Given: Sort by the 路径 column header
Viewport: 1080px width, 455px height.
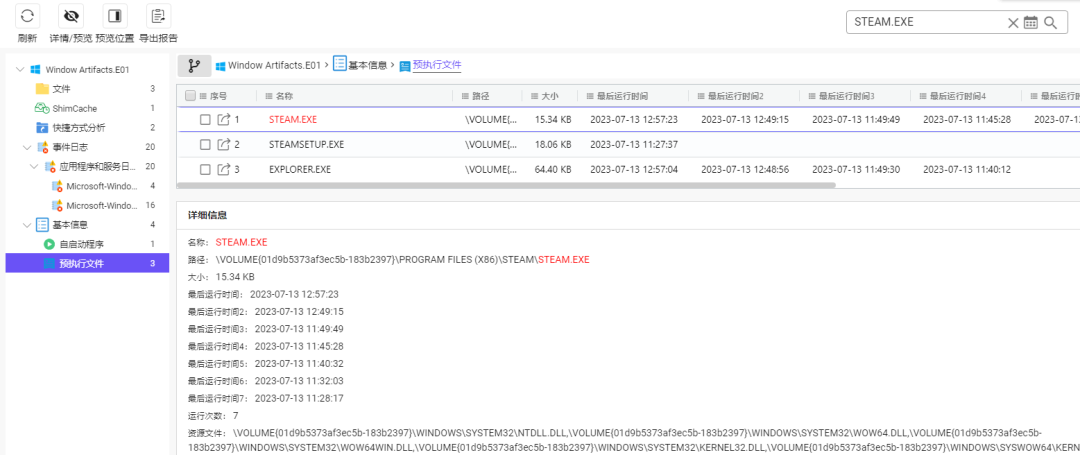Looking at the screenshot, I should click(480, 96).
